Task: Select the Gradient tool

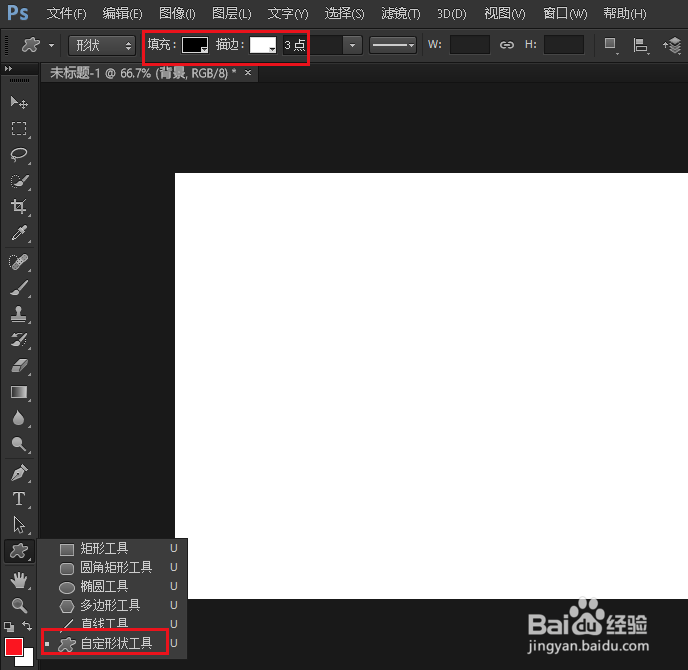Action: pos(18,392)
